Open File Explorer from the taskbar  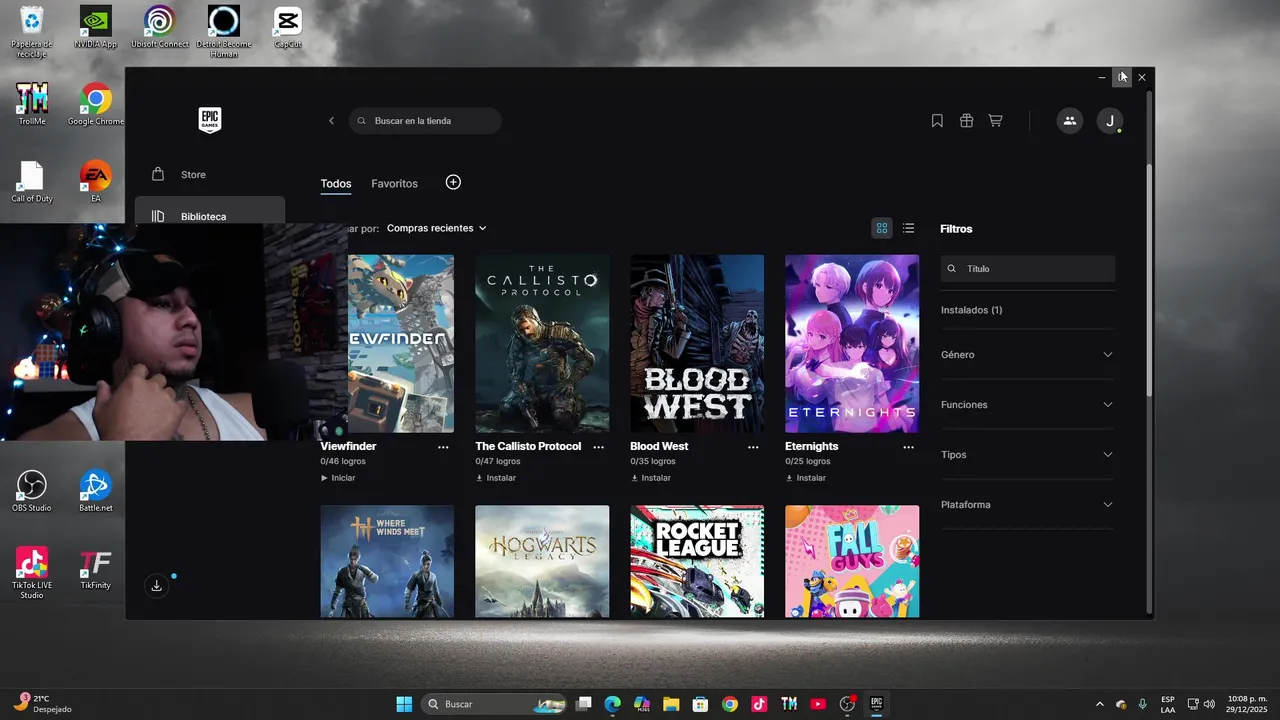click(671, 704)
